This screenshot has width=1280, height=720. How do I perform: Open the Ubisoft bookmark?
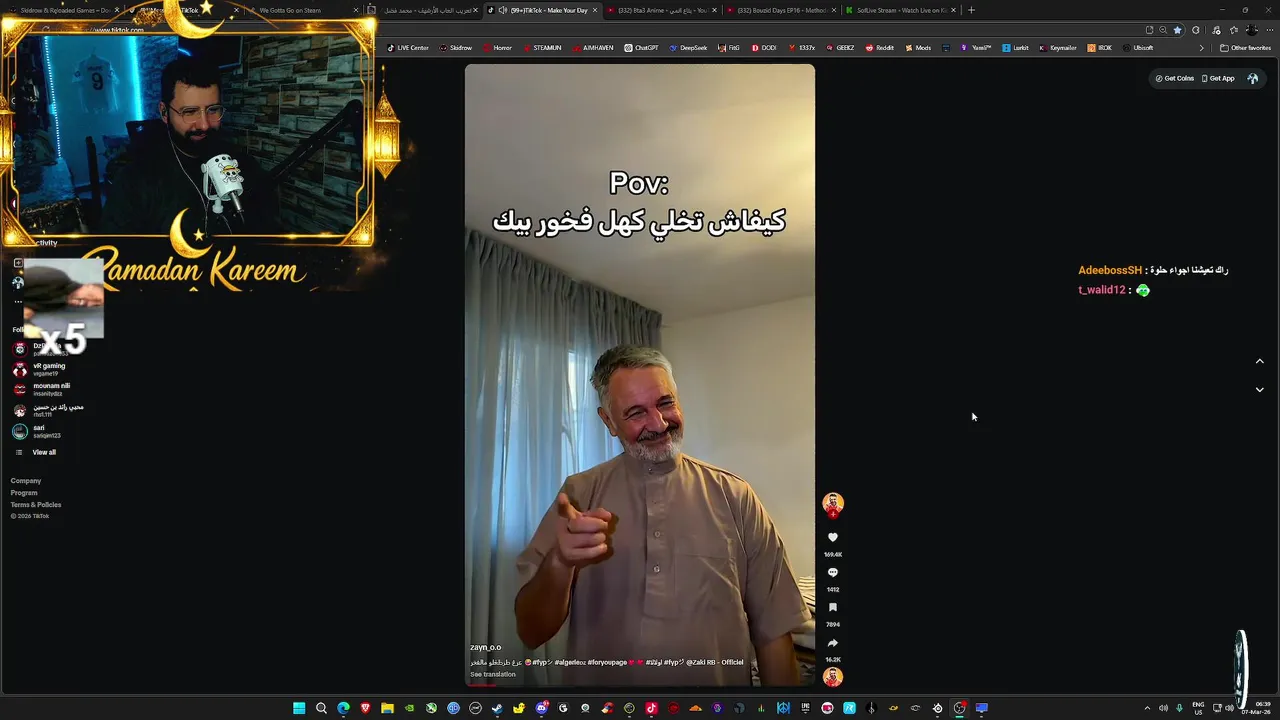(x=1138, y=48)
